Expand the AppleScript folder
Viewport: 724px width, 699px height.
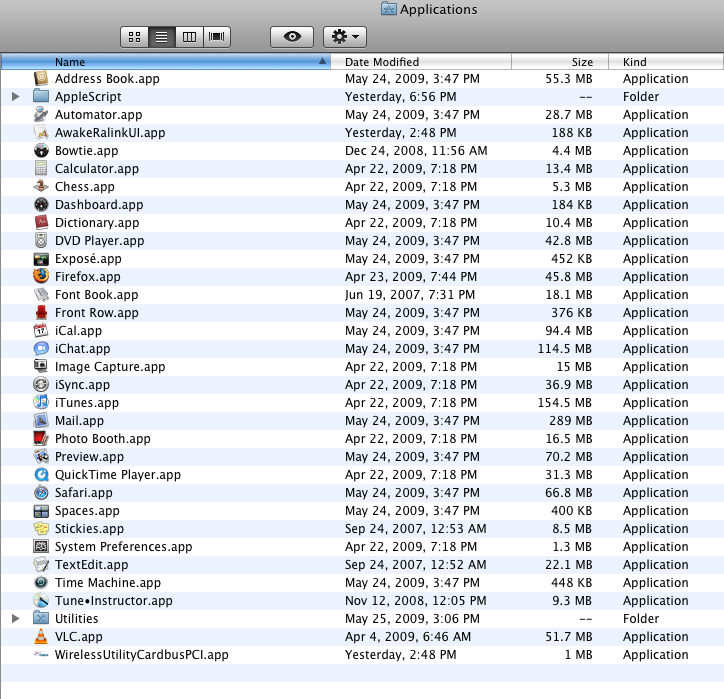[x=16, y=96]
